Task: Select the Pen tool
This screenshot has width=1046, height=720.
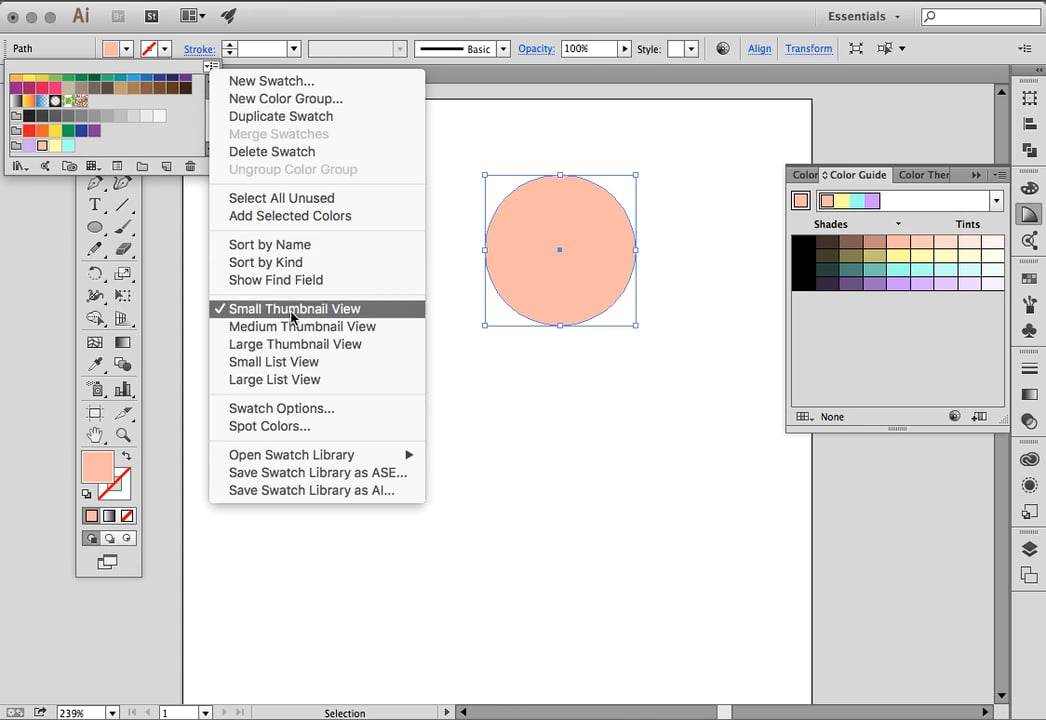Action: tap(95, 183)
